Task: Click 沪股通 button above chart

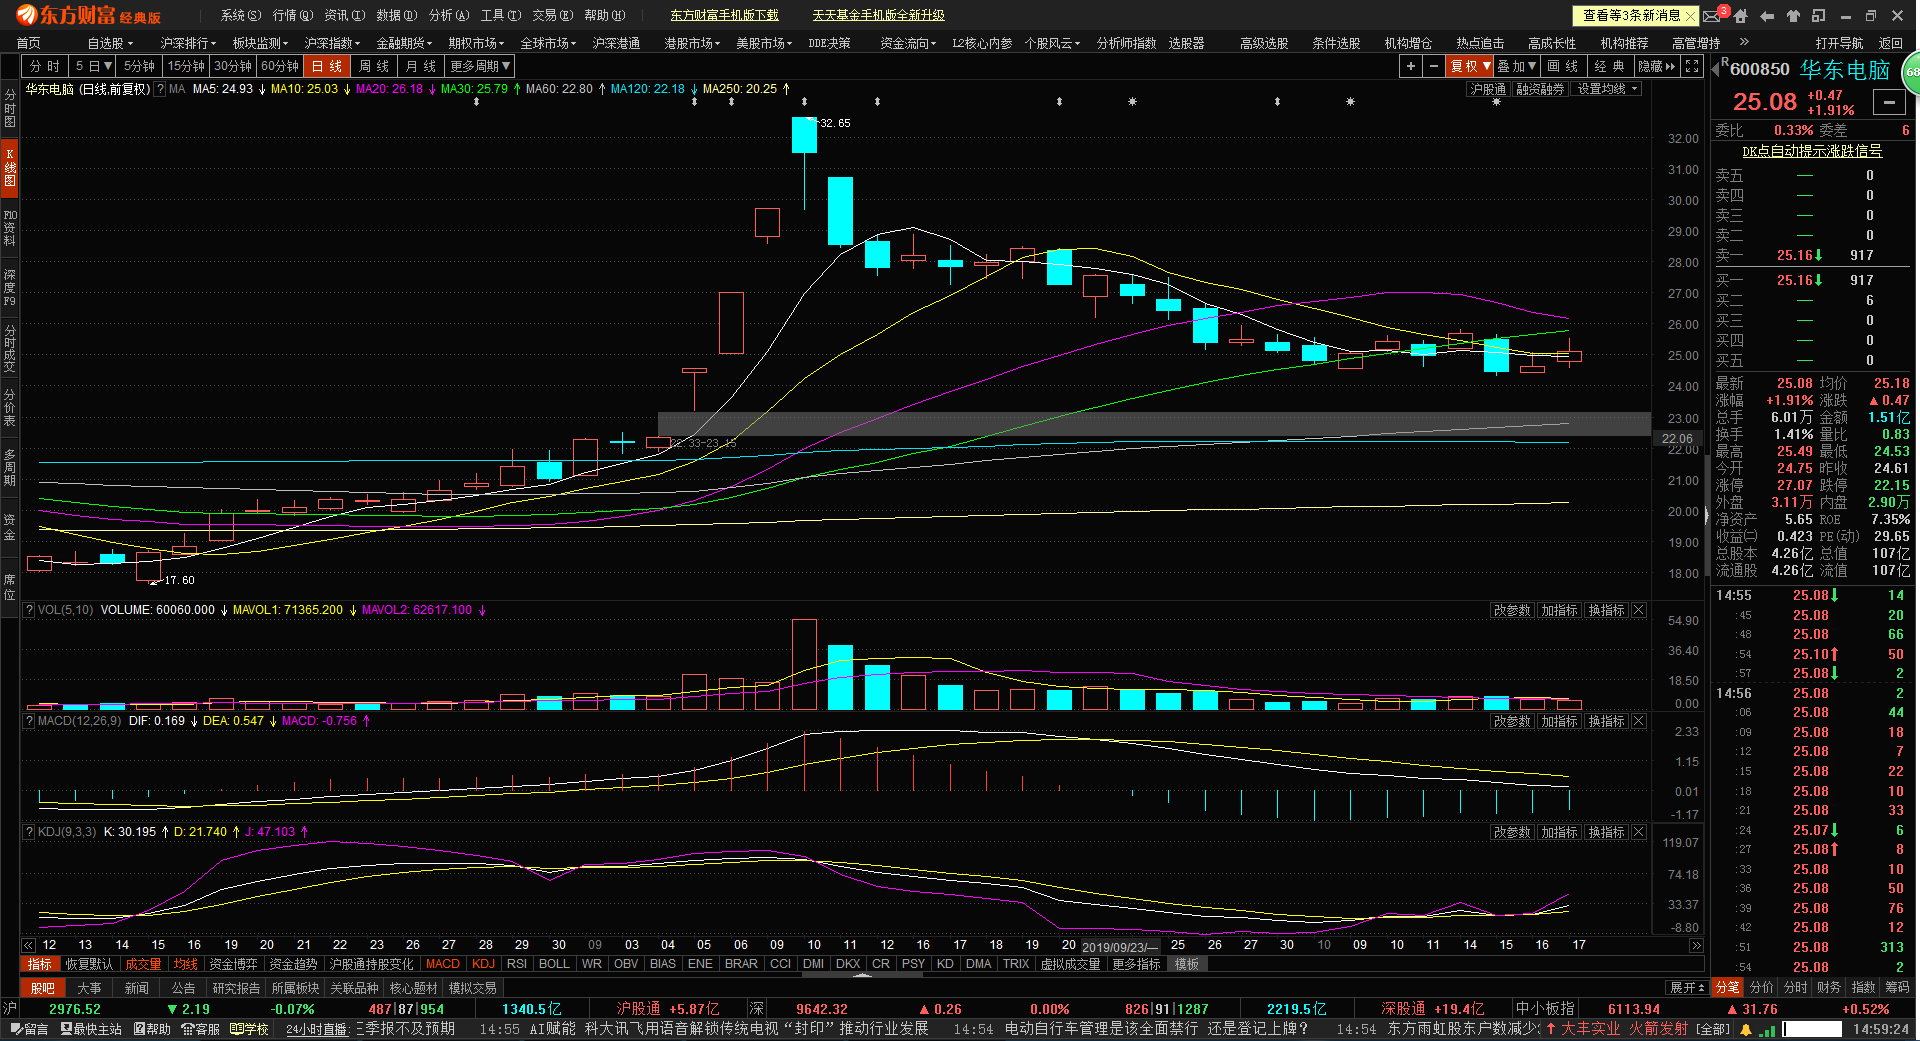Action: click(x=1488, y=89)
